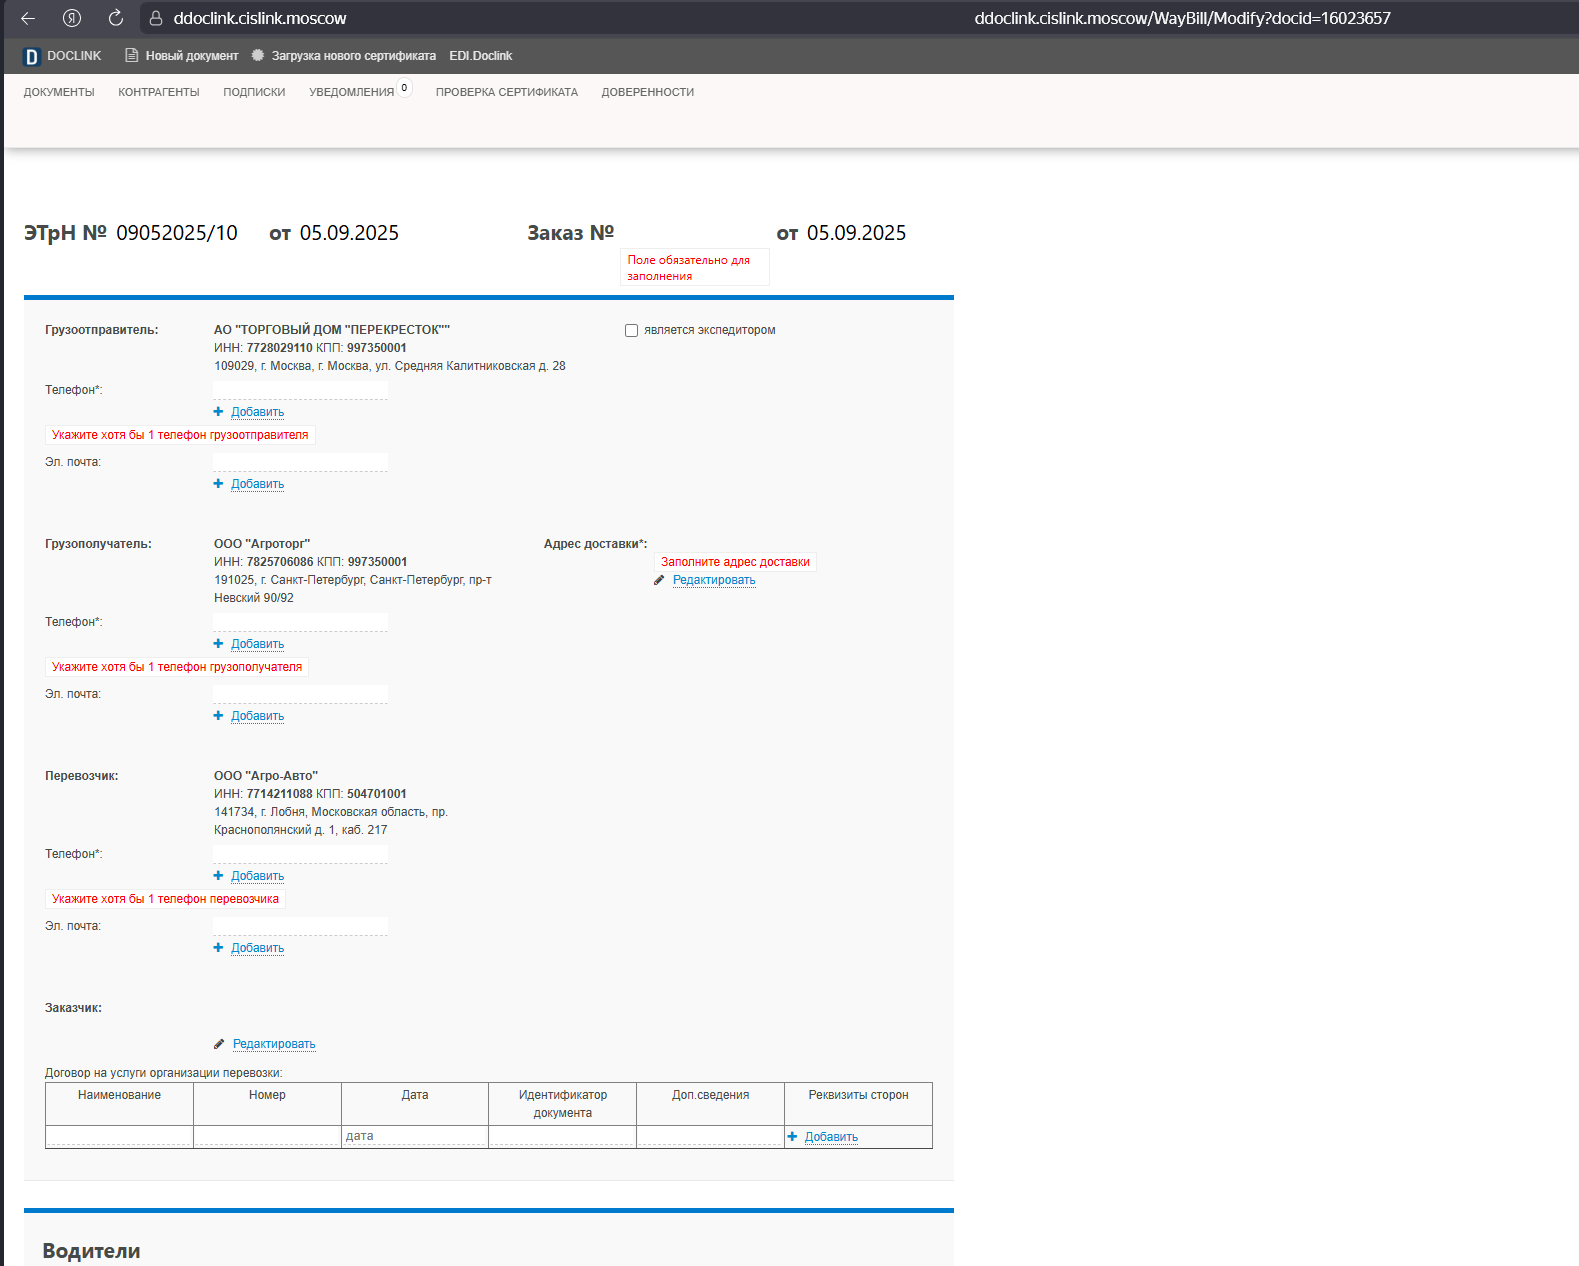
Task: Click the 'ООО "Агро-Авто"' carrier name
Action: tap(266, 776)
